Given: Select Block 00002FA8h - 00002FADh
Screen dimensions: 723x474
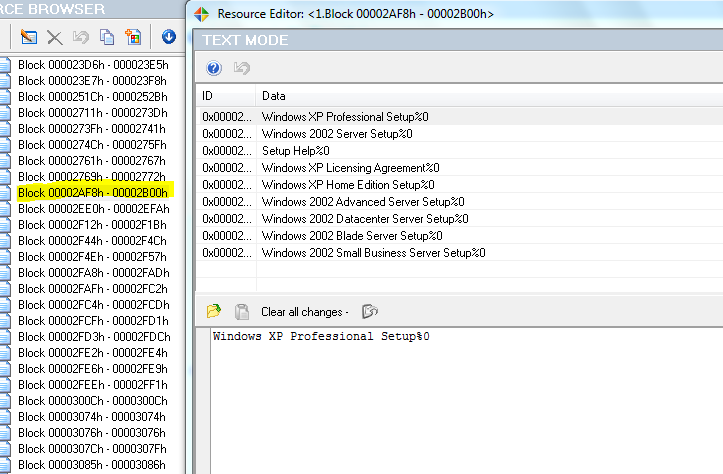Looking at the screenshot, I should [94, 273].
